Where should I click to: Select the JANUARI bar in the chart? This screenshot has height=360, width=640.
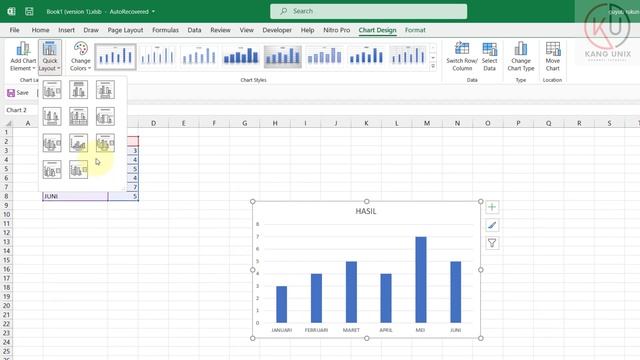coord(282,304)
